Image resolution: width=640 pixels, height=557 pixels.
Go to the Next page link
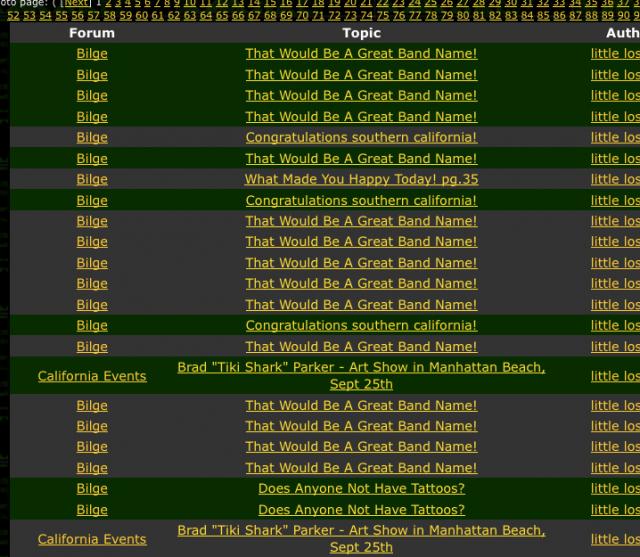point(77,3)
